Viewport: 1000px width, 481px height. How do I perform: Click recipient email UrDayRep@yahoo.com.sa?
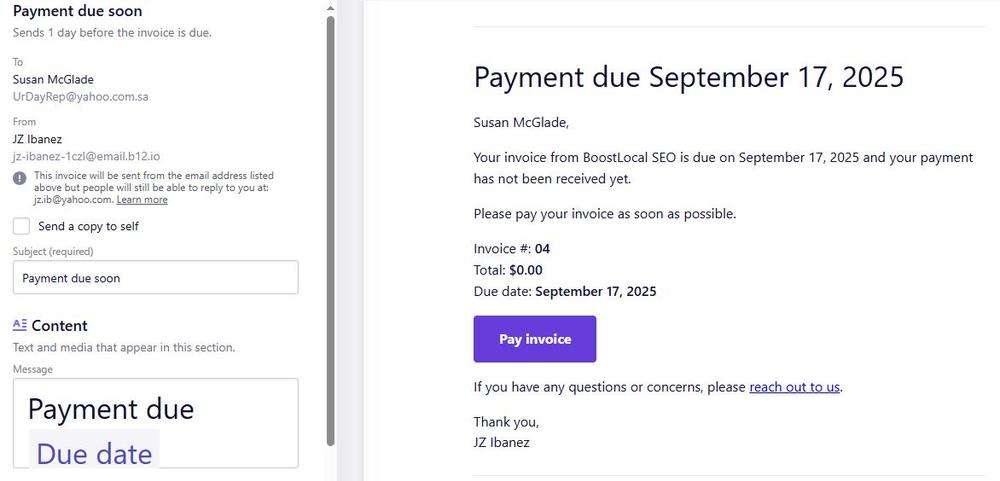click(x=81, y=97)
